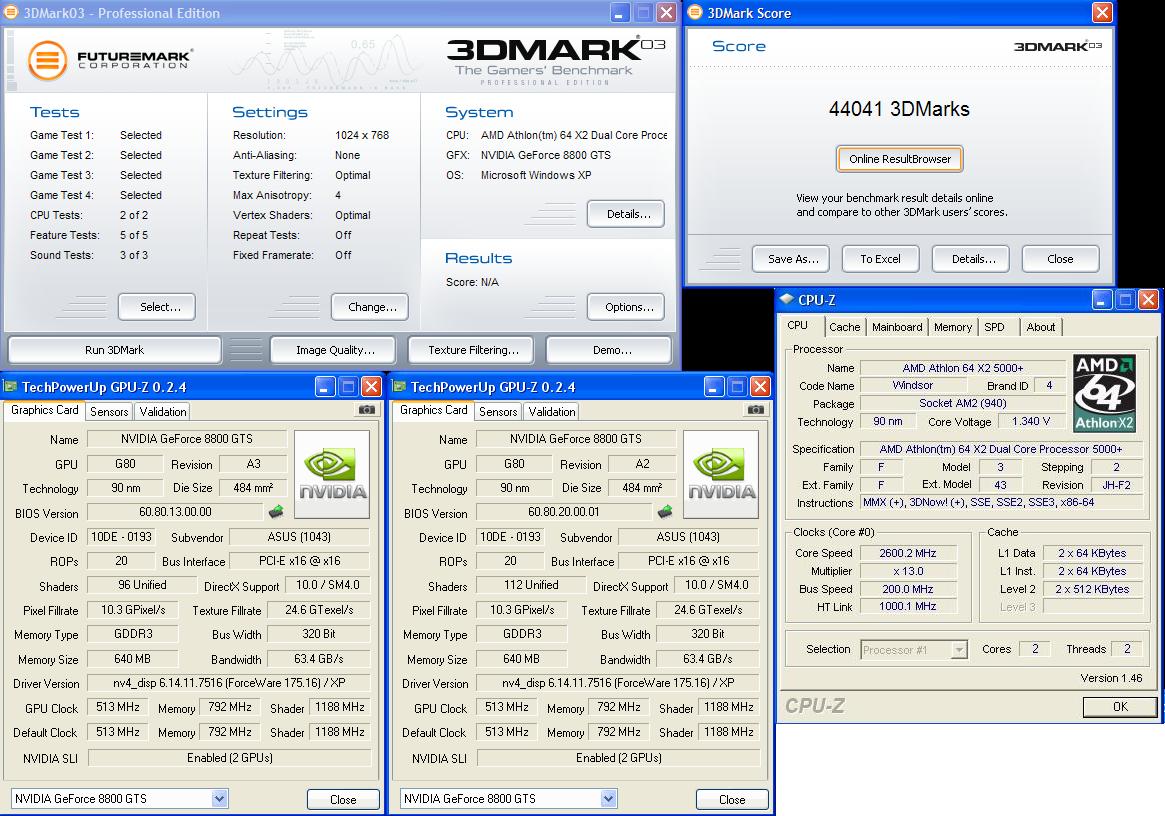Click NVIDIA logo in left GPU-Z window

[332, 474]
